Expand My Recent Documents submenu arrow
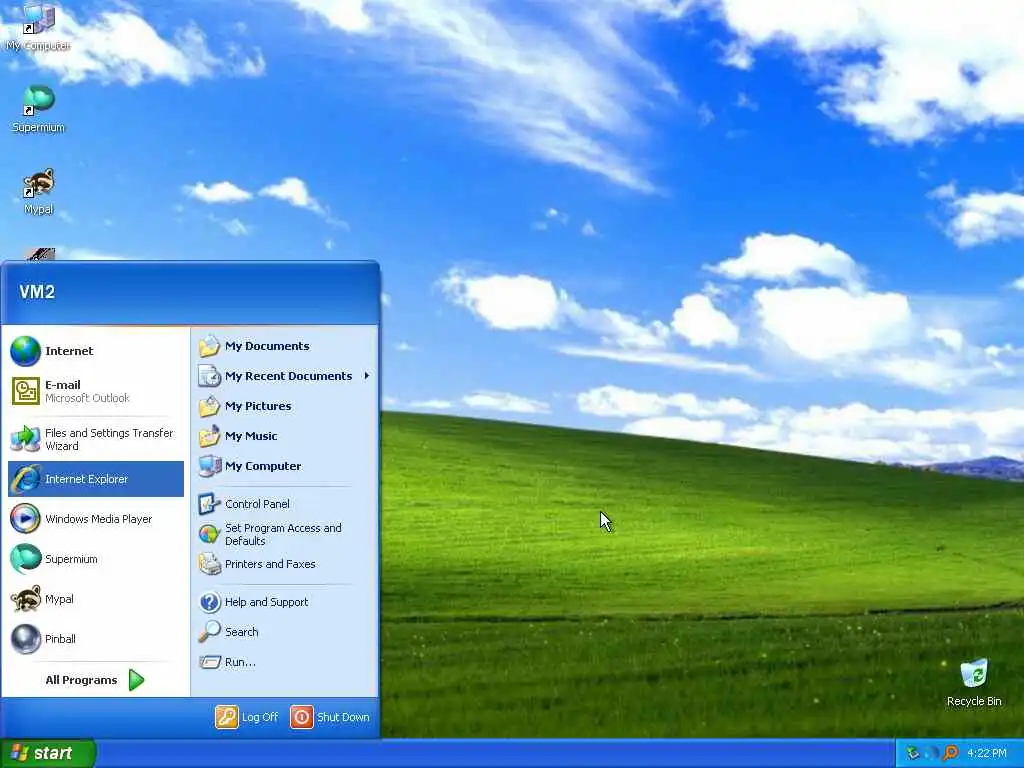 click(x=366, y=376)
